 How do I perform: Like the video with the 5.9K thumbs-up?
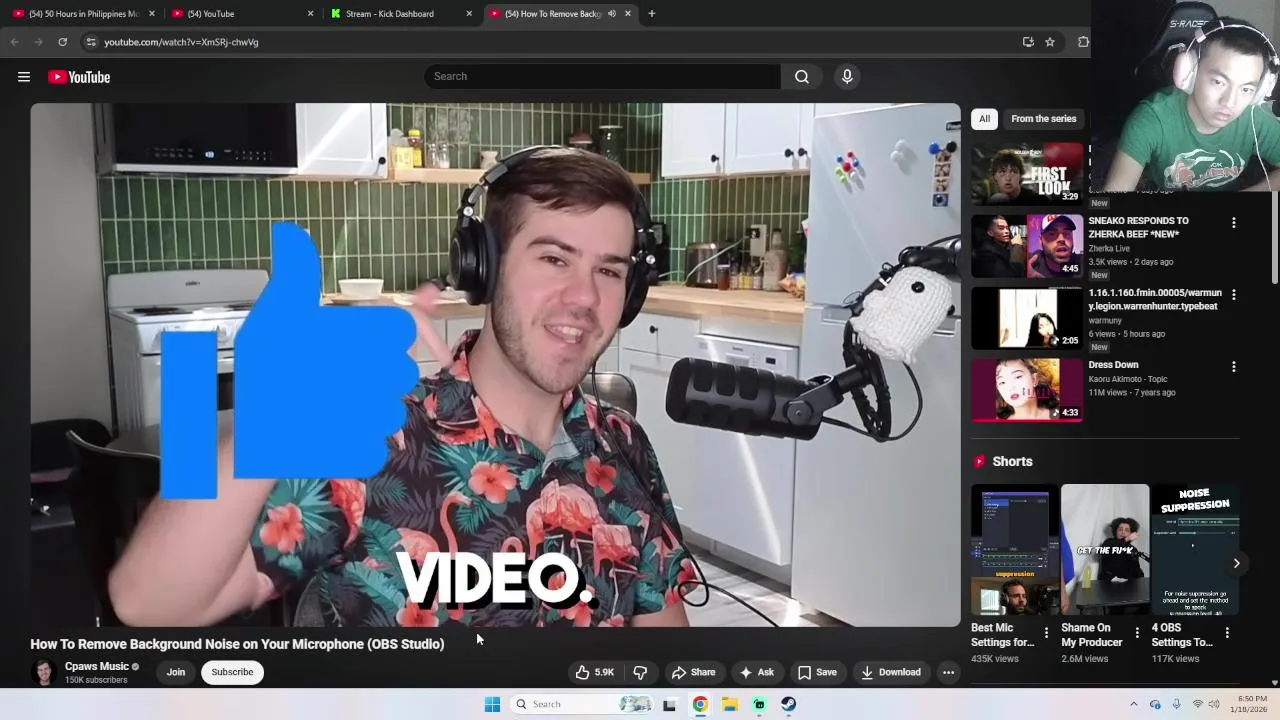pyautogui.click(x=594, y=672)
